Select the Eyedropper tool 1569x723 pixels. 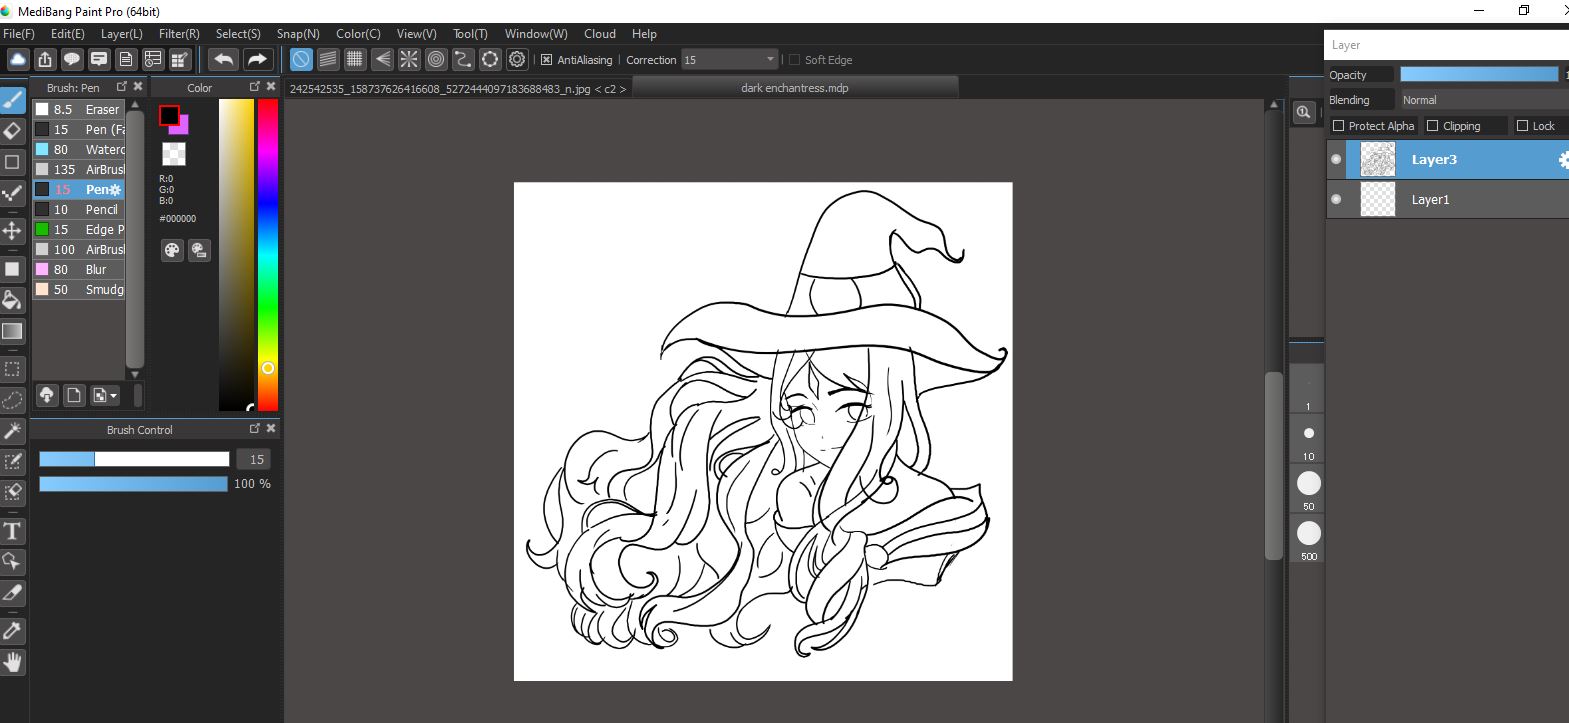pos(12,631)
